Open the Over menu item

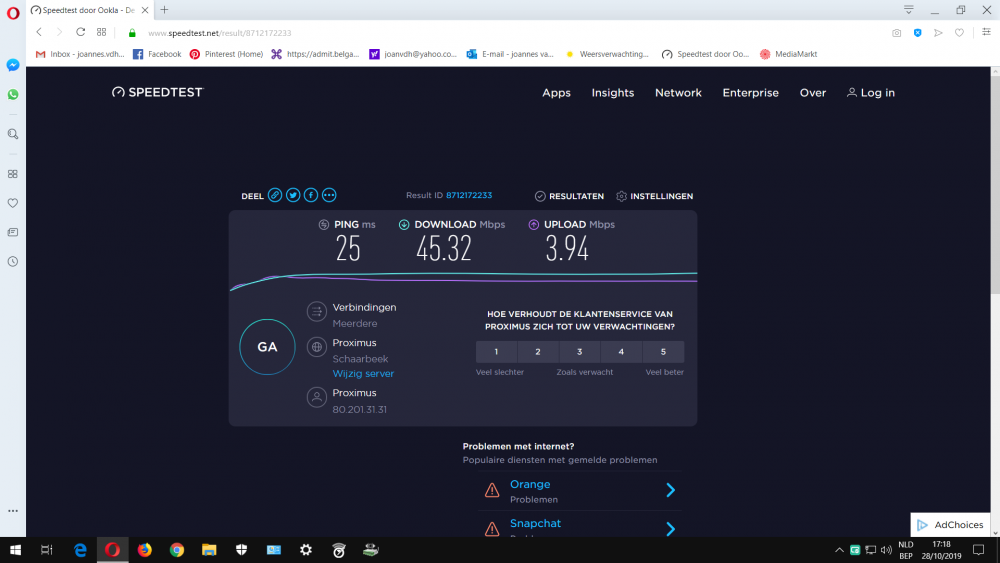pos(812,93)
